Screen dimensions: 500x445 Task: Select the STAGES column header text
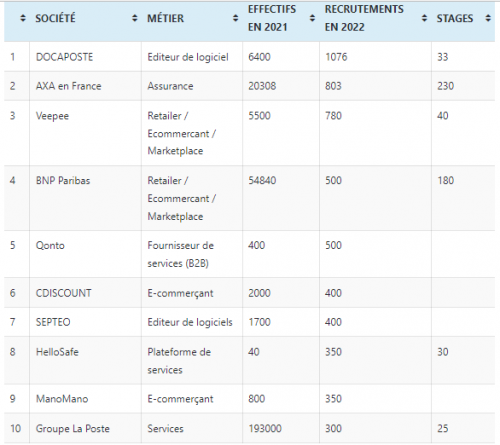pos(455,18)
